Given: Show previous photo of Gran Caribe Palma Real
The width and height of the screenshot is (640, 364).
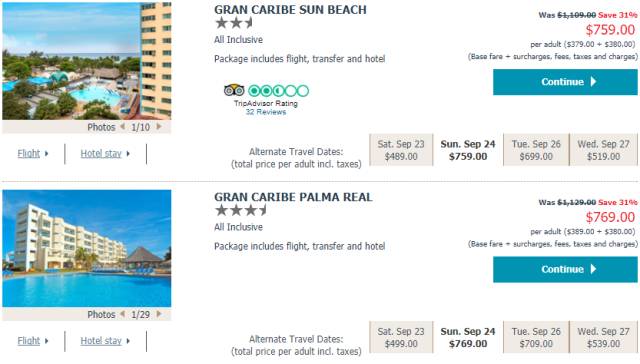Looking at the screenshot, I should (122, 314).
